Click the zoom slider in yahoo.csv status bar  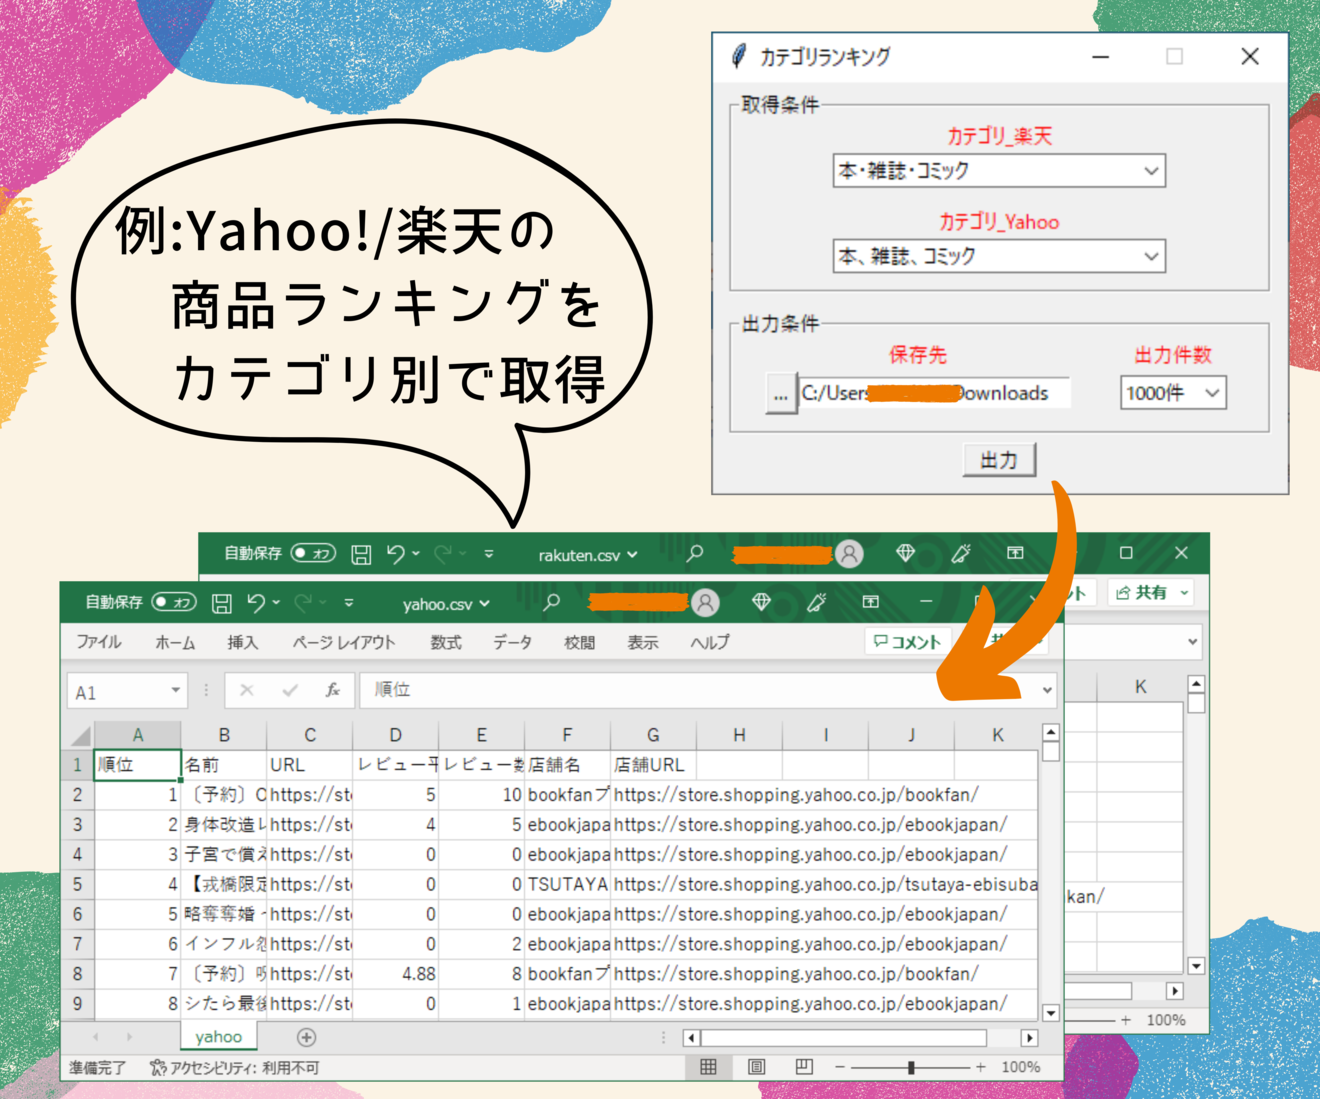(x=911, y=1067)
